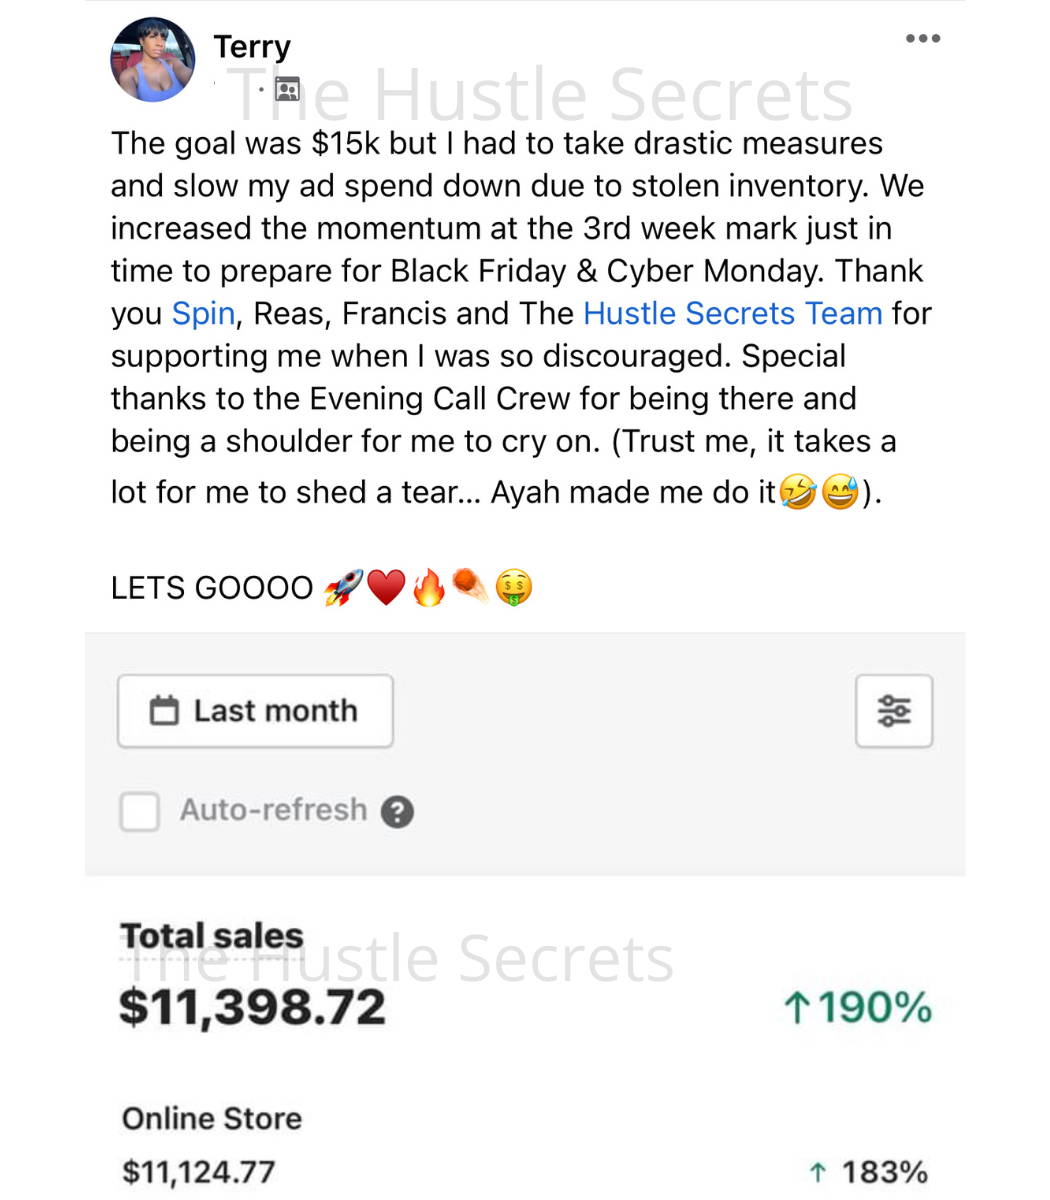The height and width of the screenshot is (1200, 1050).
Task: Click the calendar icon in Last month
Action: coord(164,711)
